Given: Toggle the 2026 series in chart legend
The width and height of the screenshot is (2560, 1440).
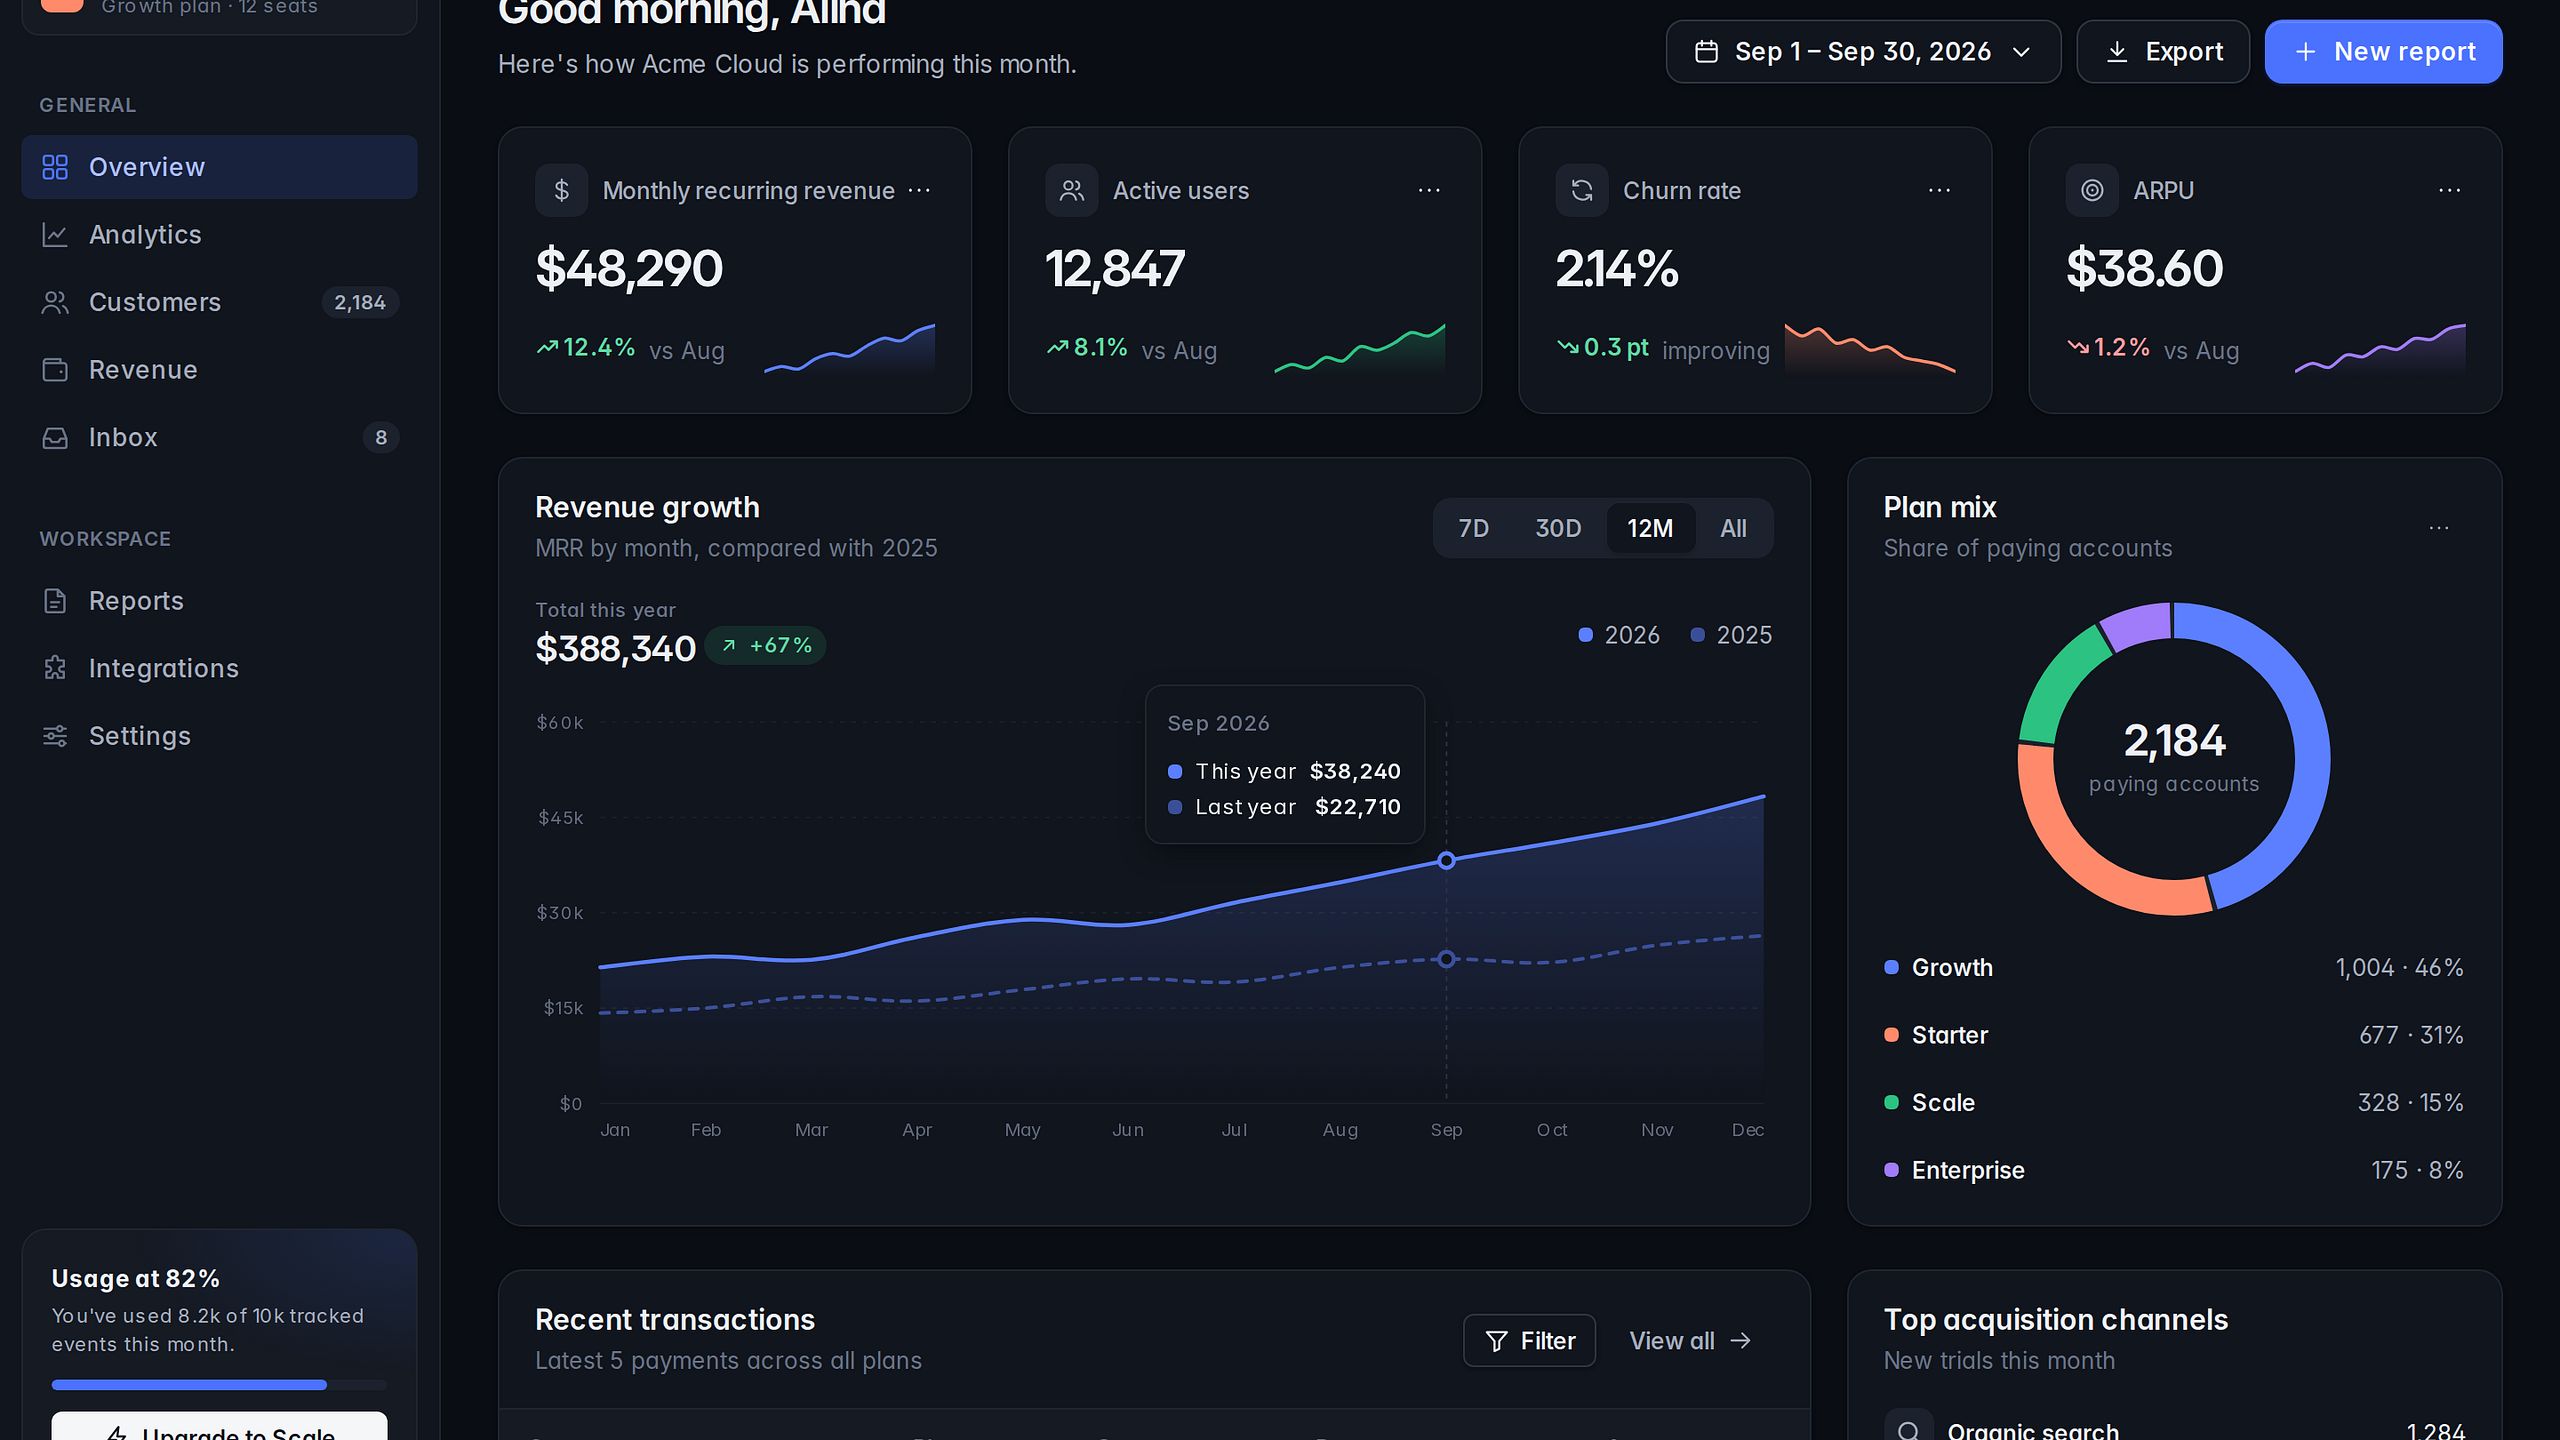Looking at the screenshot, I should coord(1619,635).
